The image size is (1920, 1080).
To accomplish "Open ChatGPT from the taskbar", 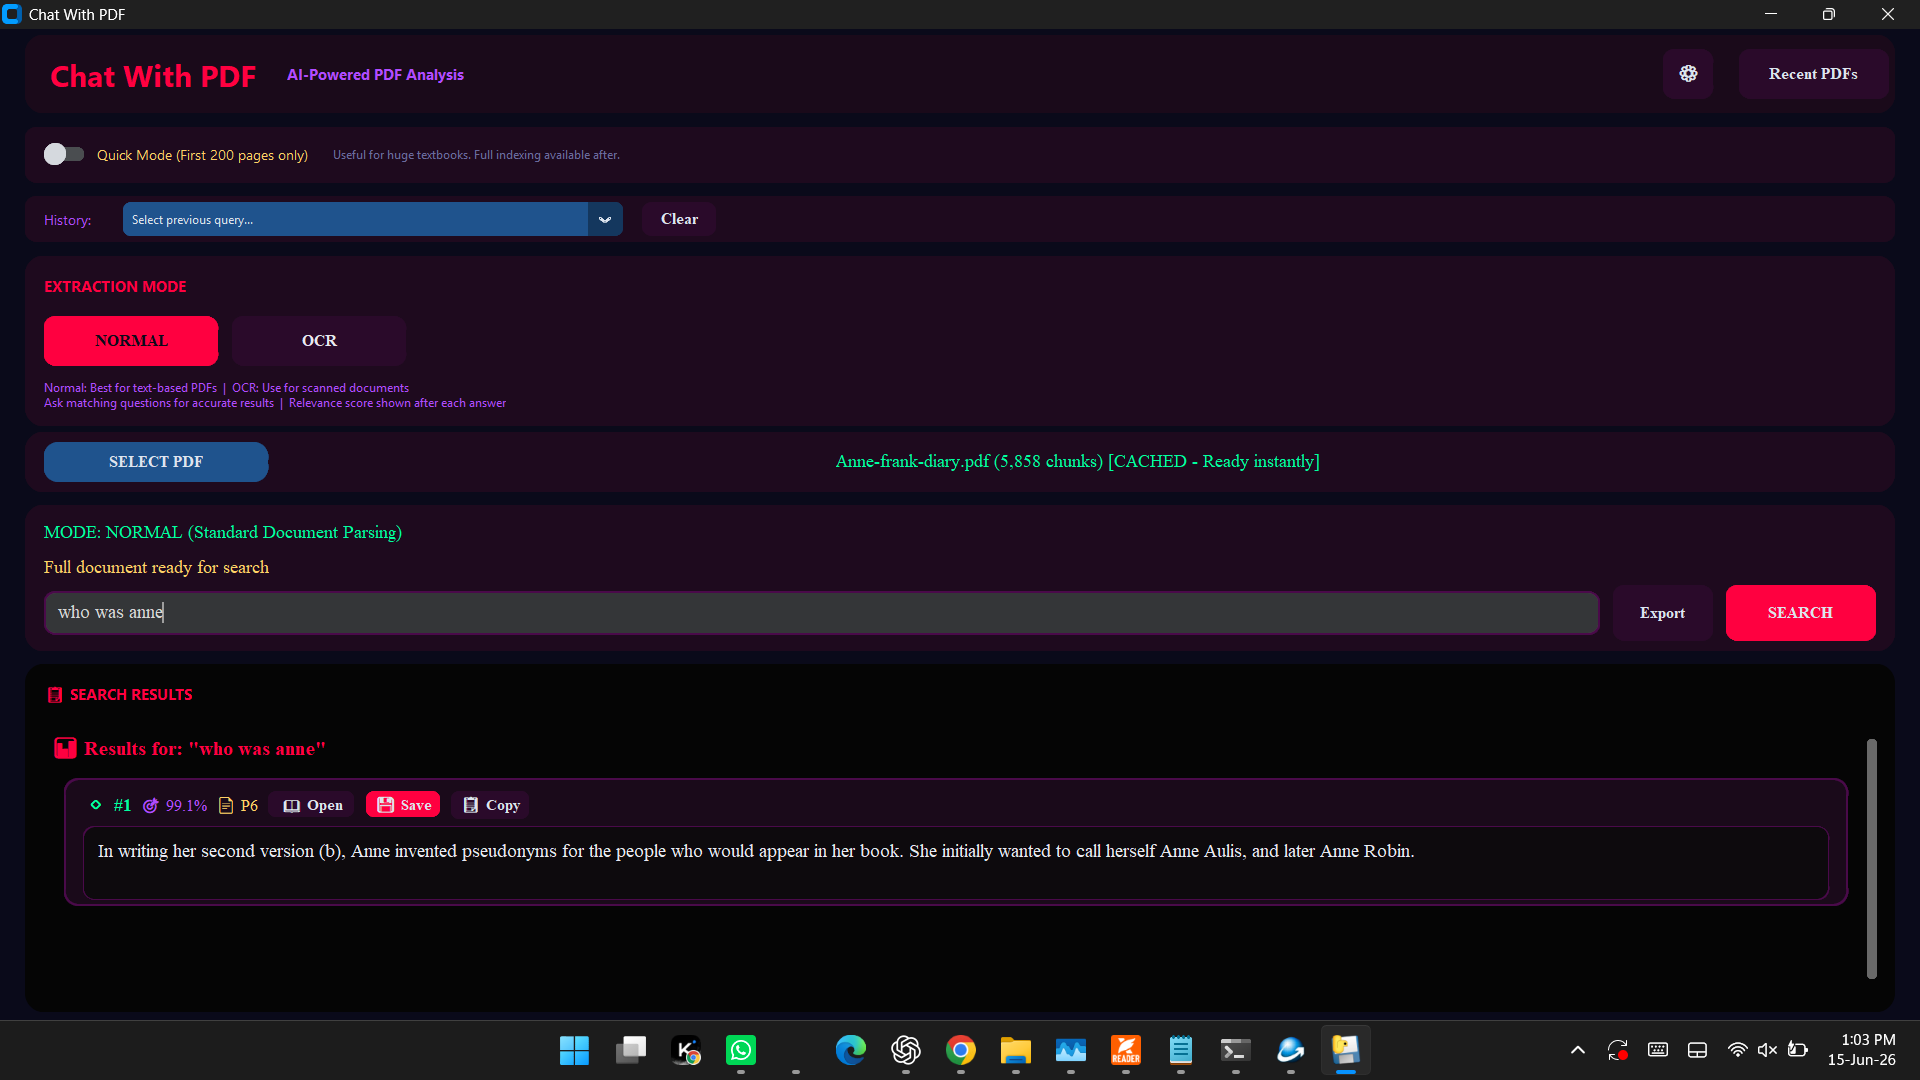I will (906, 1050).
